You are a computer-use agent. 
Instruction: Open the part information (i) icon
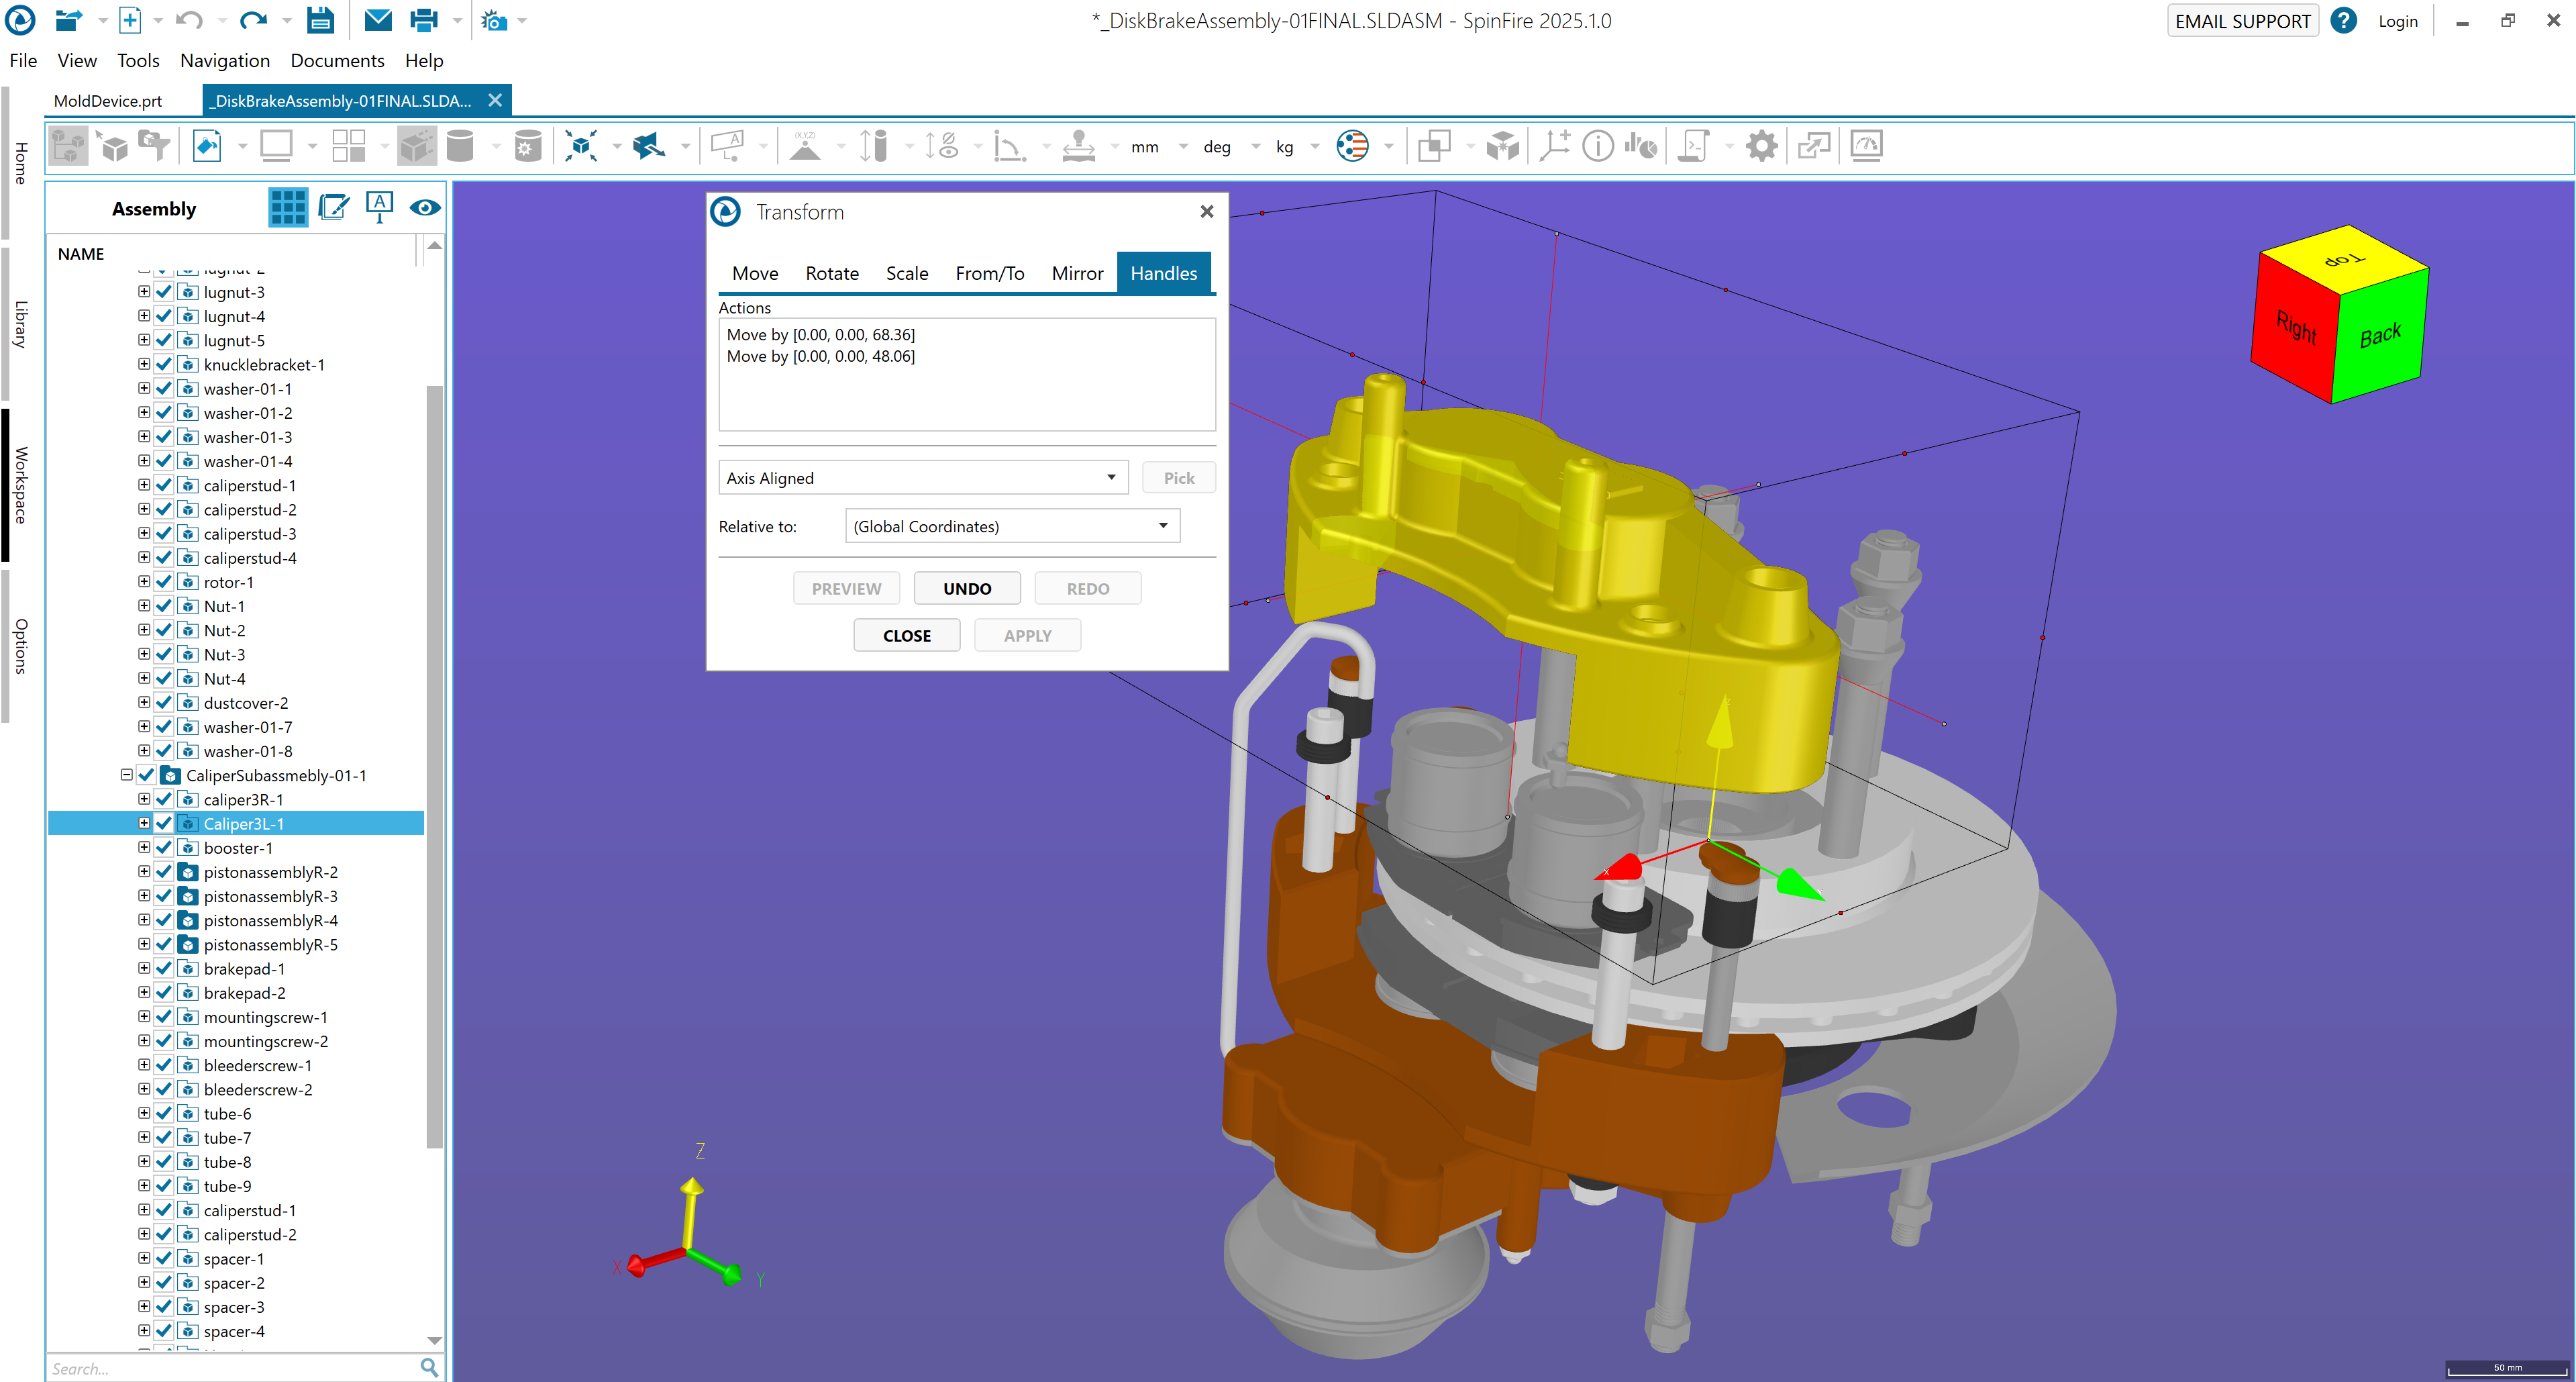[1597, 146]
